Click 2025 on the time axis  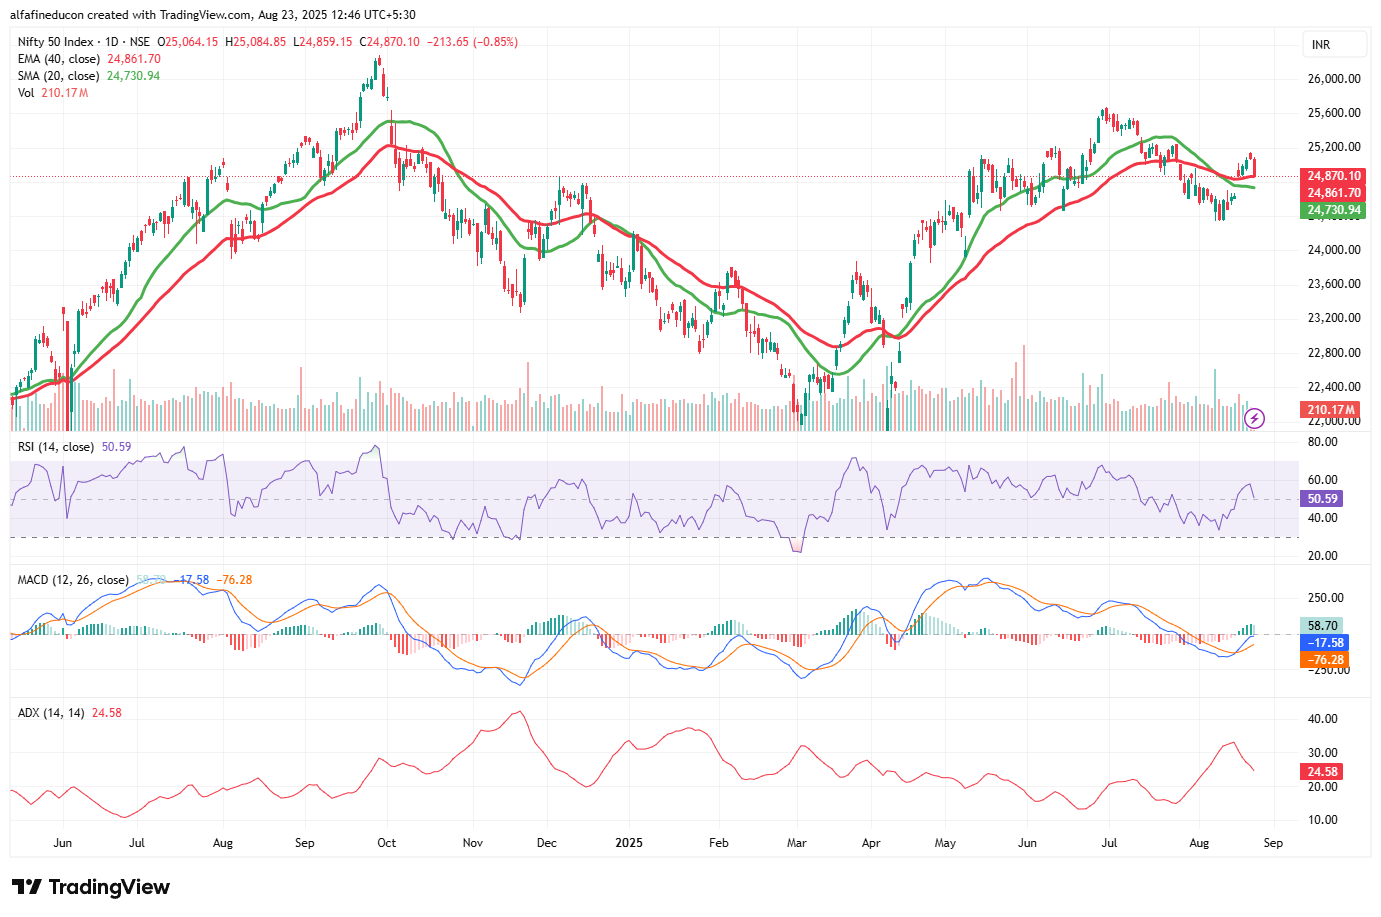pos(628,843)
